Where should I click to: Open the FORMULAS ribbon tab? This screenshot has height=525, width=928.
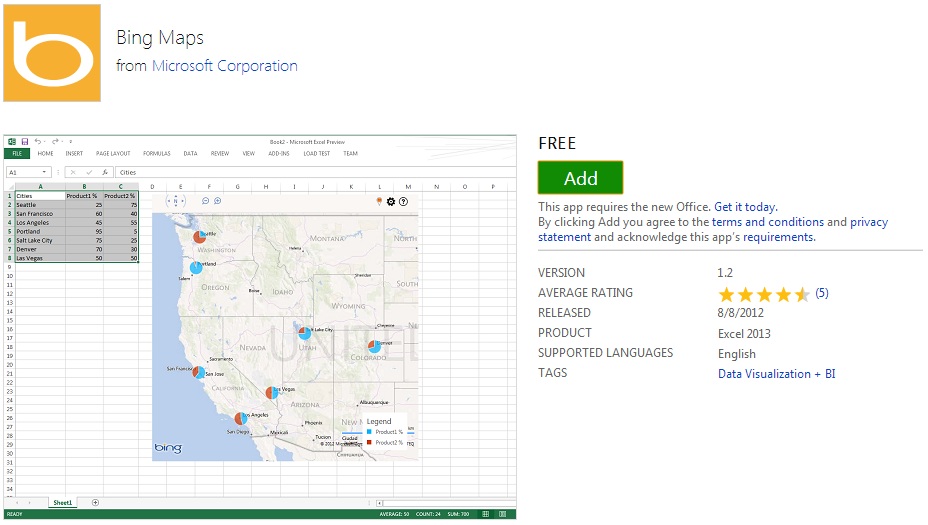(157, 153)
